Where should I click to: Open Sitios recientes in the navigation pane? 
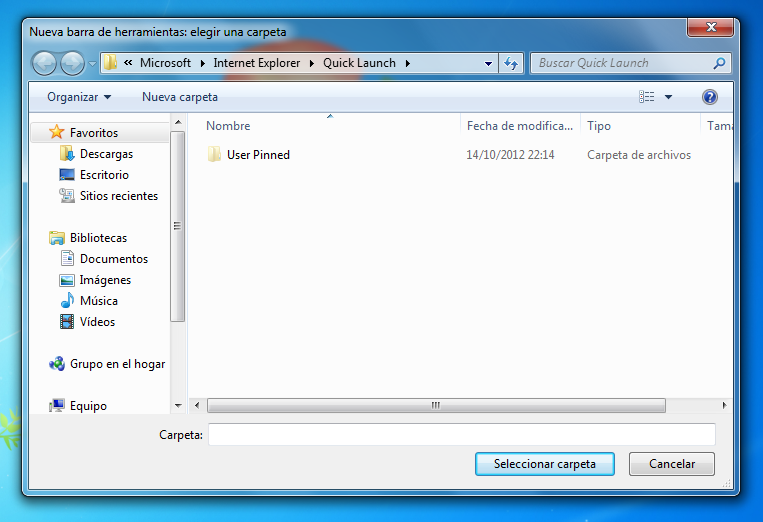(119, 196)
